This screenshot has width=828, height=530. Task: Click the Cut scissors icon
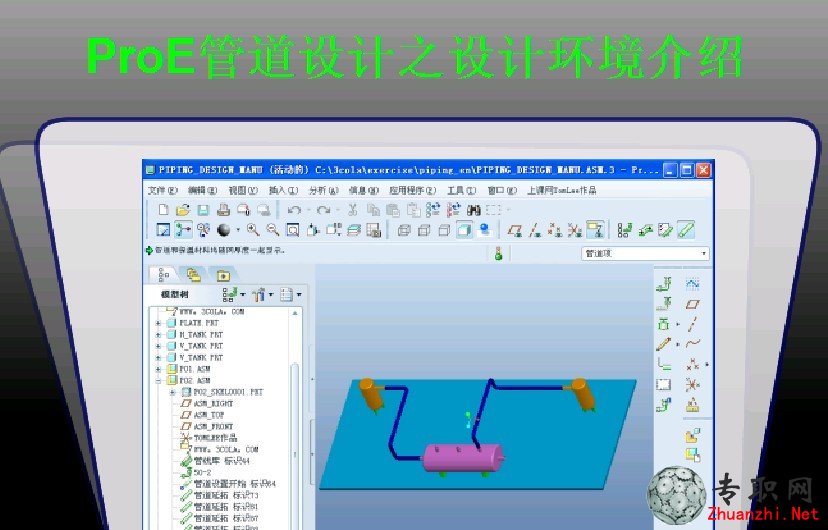[352, 210]
